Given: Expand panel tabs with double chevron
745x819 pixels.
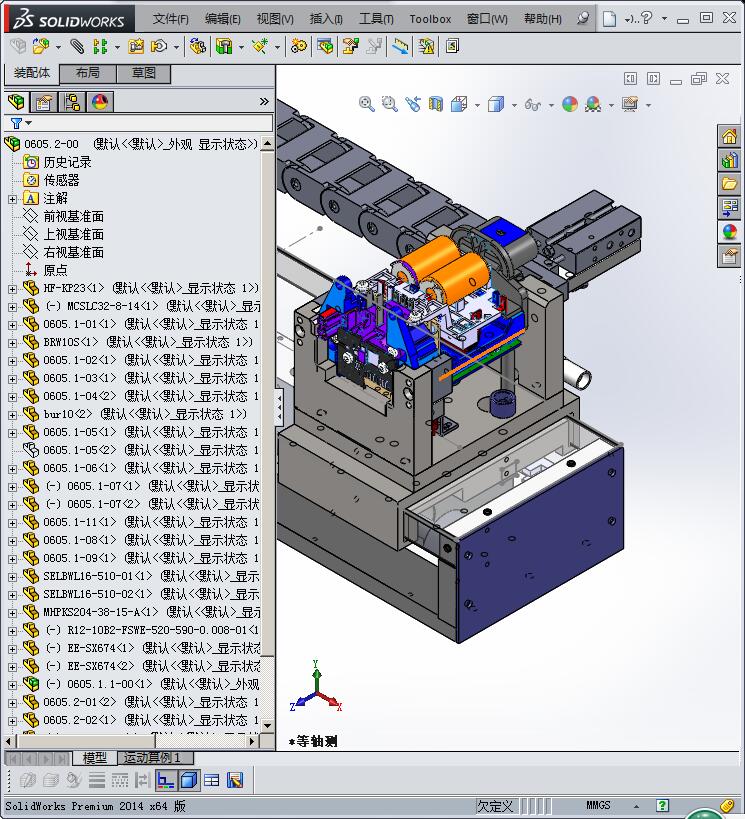Looking at the screenshot, I should 264,102.
